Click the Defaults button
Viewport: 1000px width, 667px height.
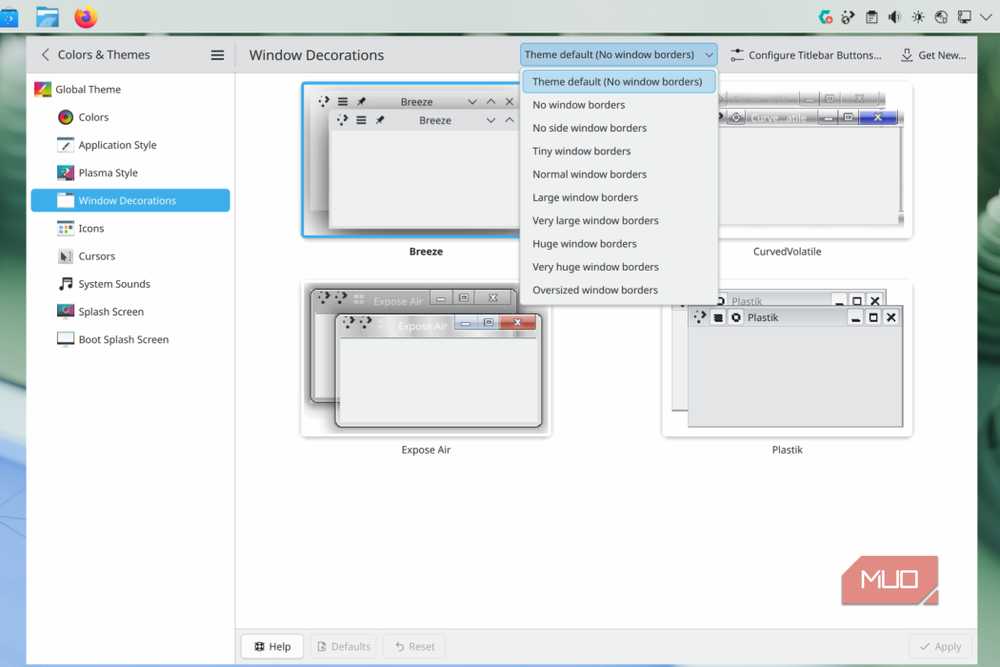344,647
